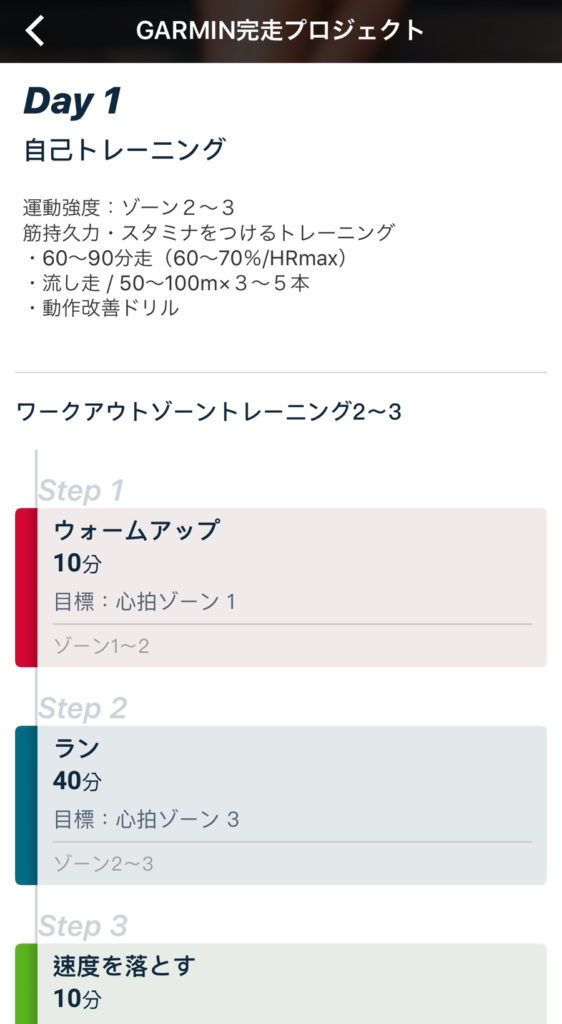Tap the 40分 run duration

77,780
